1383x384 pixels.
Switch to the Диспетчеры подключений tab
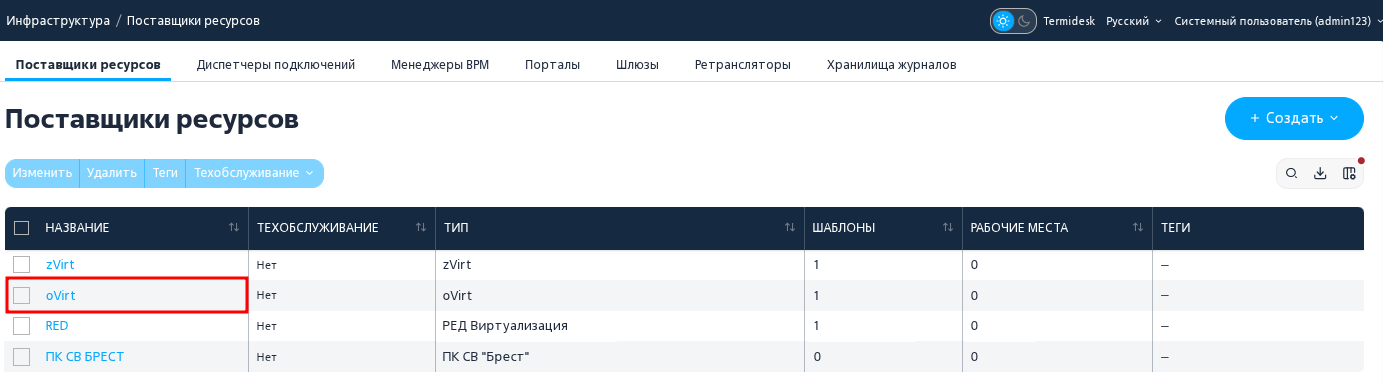(x=276, y=65)
